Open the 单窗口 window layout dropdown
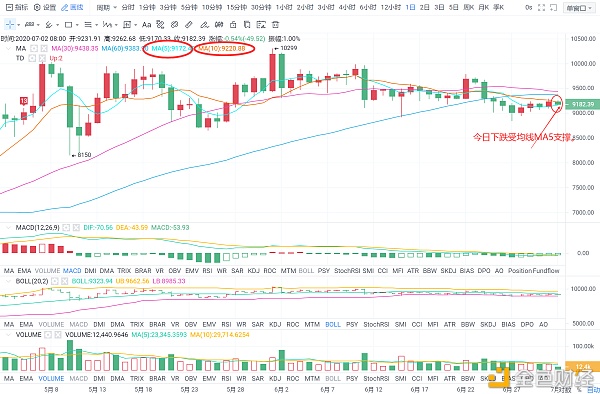This screenshot has width=600, height=394. pos(578,7)
